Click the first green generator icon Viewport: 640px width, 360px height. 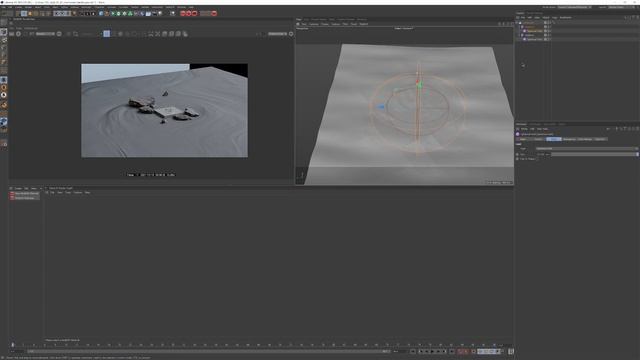tap(113, 13)
